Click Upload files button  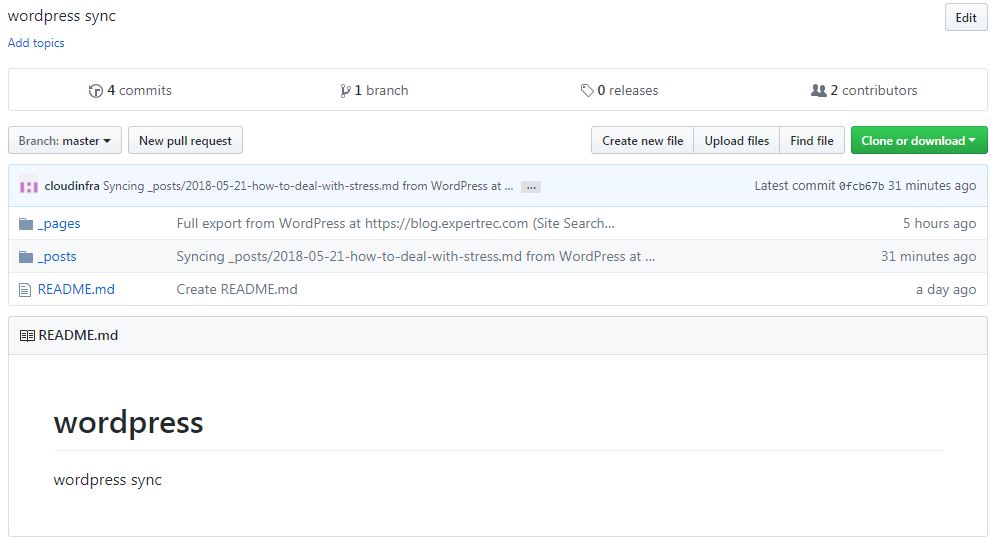(x=737, y=140)
